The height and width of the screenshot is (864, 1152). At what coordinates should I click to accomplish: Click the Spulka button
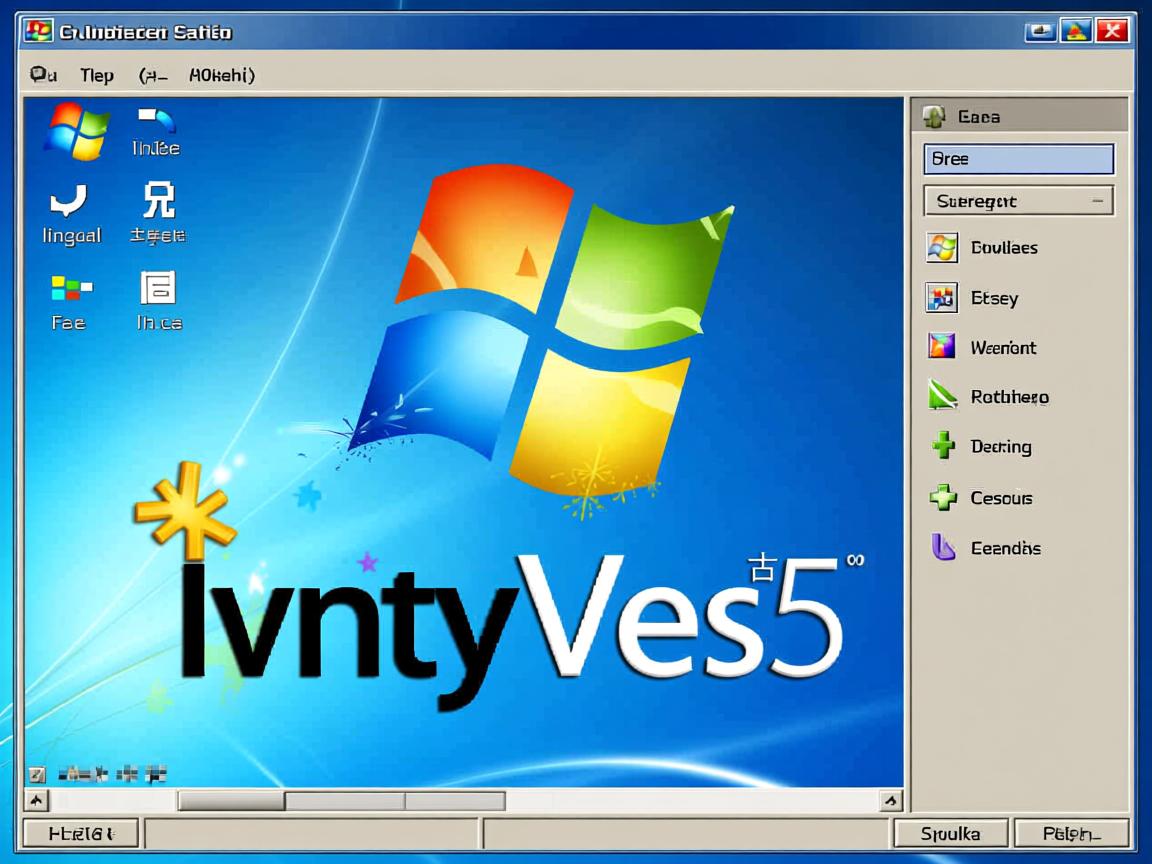click(950, 833)
